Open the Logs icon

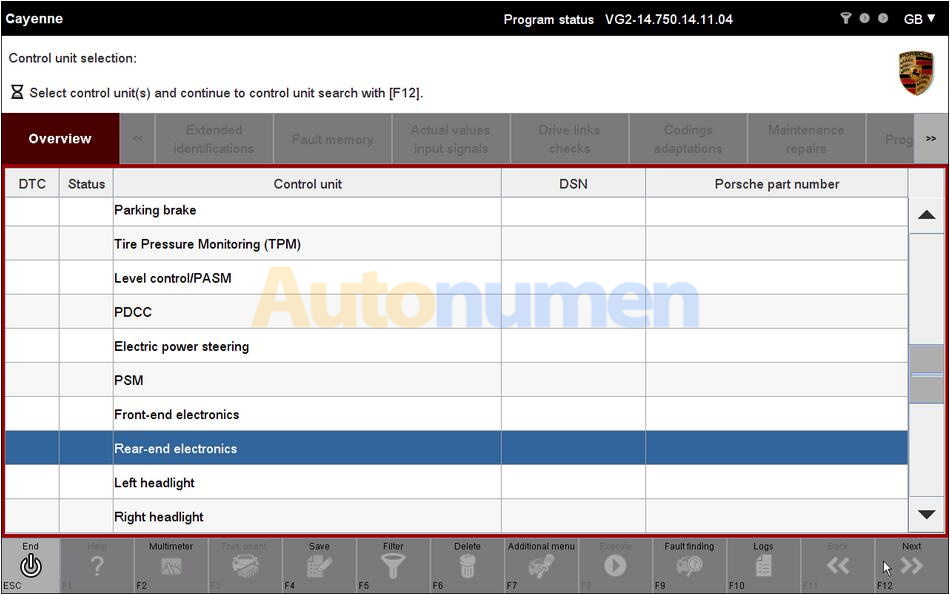763,566
